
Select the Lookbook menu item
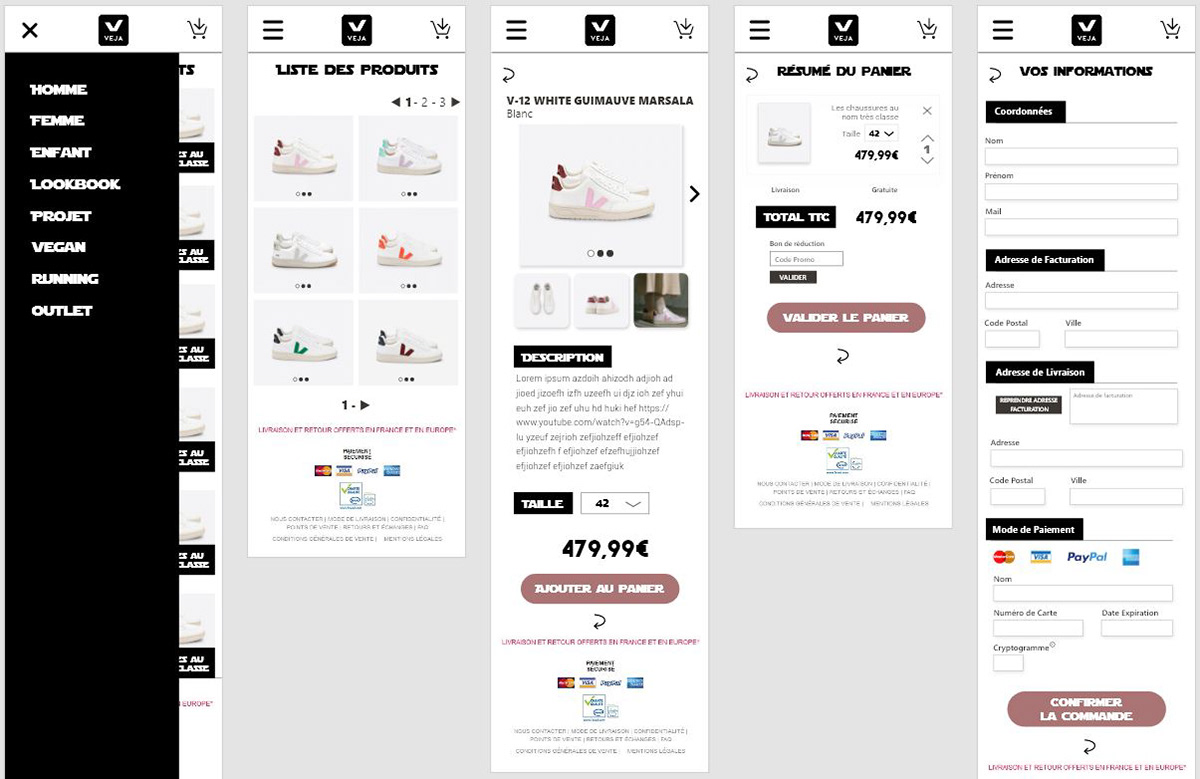click(x=76, y=184)
